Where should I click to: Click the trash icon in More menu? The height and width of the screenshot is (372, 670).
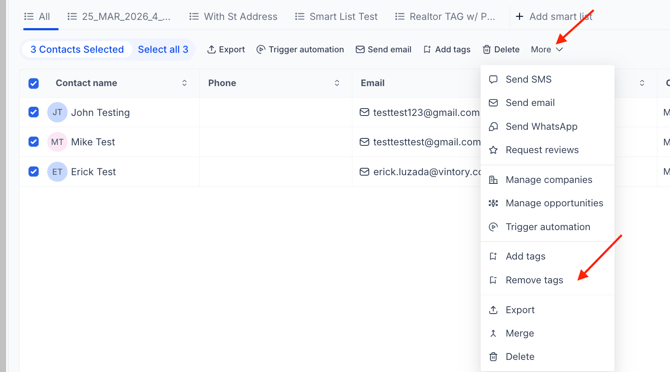(493, 357)
